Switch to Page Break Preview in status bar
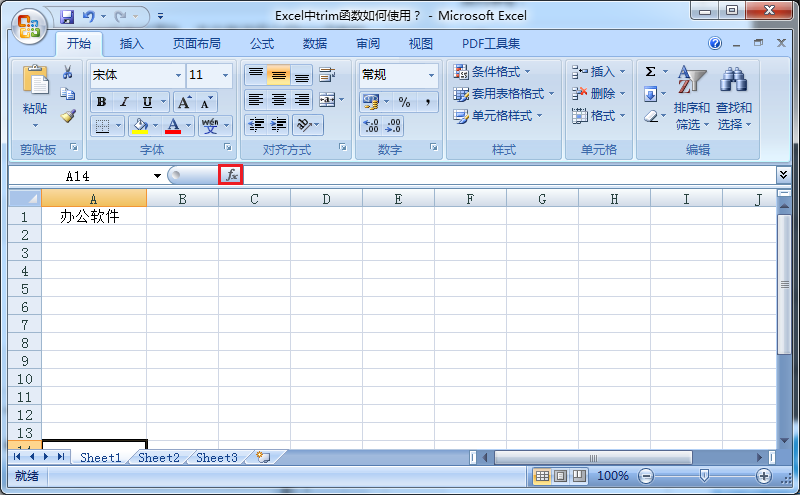800x495 pixels. click(x=579, y=476)
